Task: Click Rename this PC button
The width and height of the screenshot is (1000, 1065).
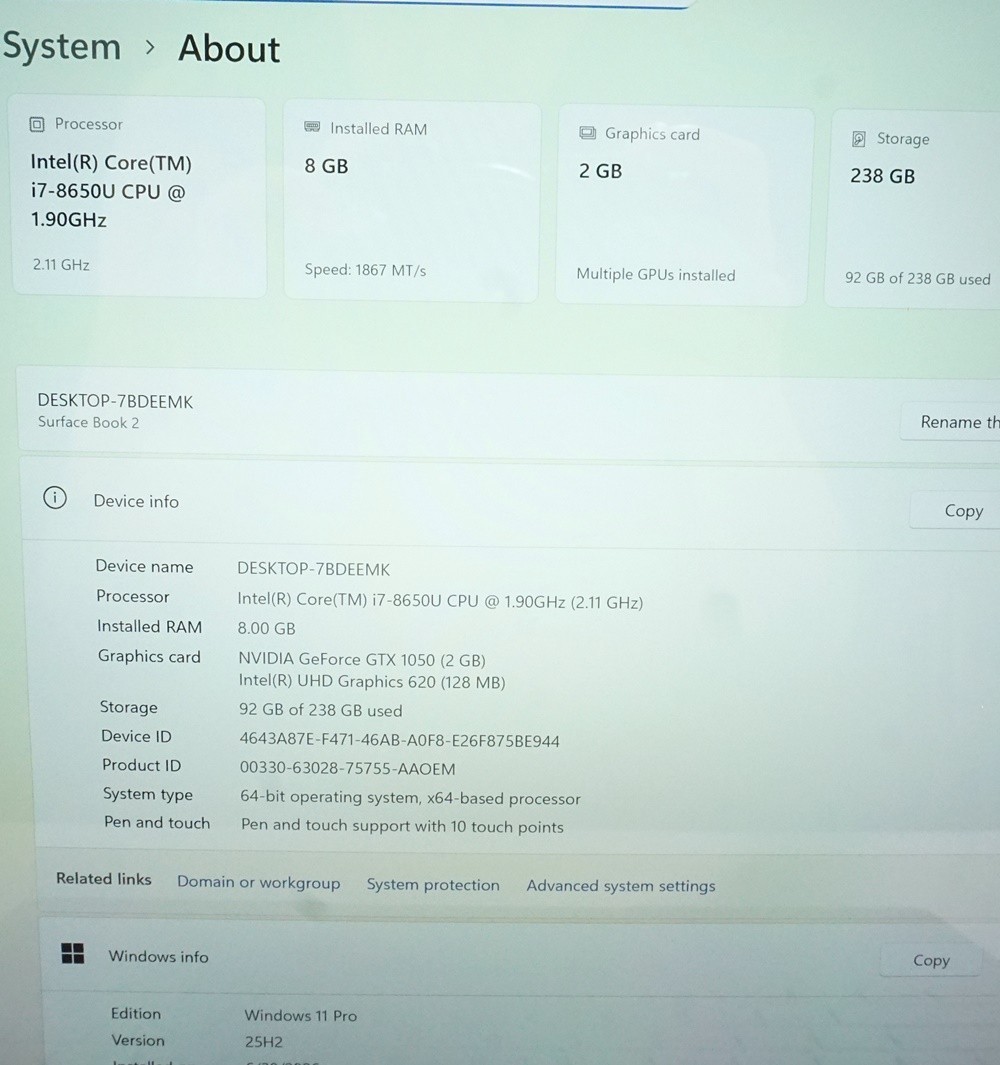Action: click(x=950, y=422)
